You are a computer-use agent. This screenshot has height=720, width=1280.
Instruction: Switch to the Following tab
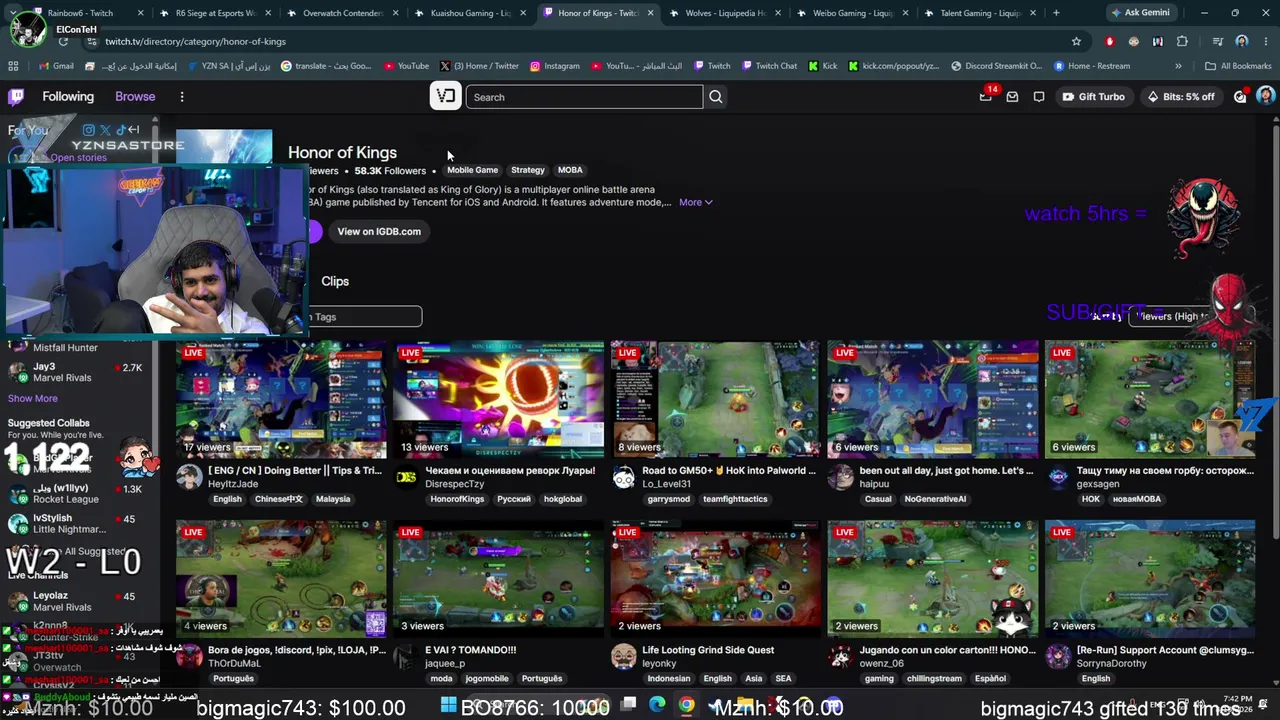(x=68, y=97)
